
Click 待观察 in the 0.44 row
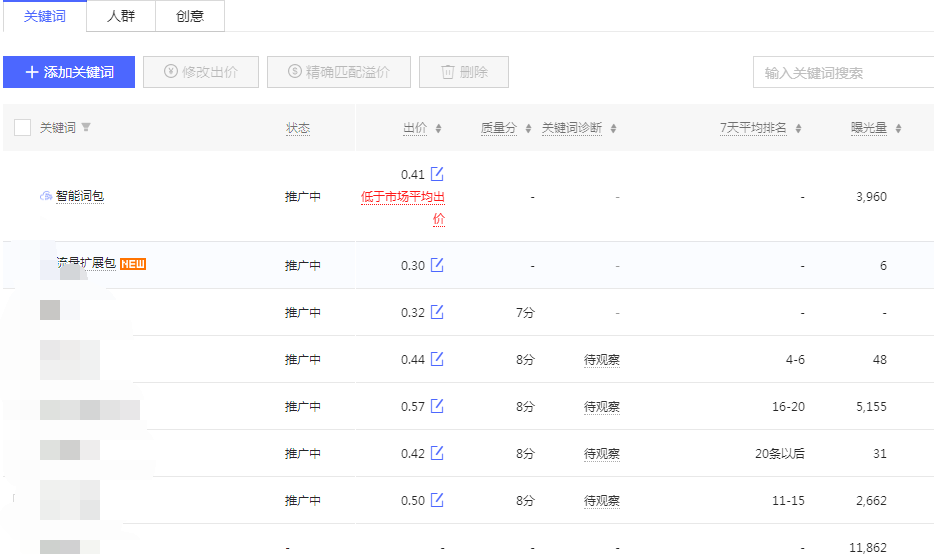pos(602,360)
